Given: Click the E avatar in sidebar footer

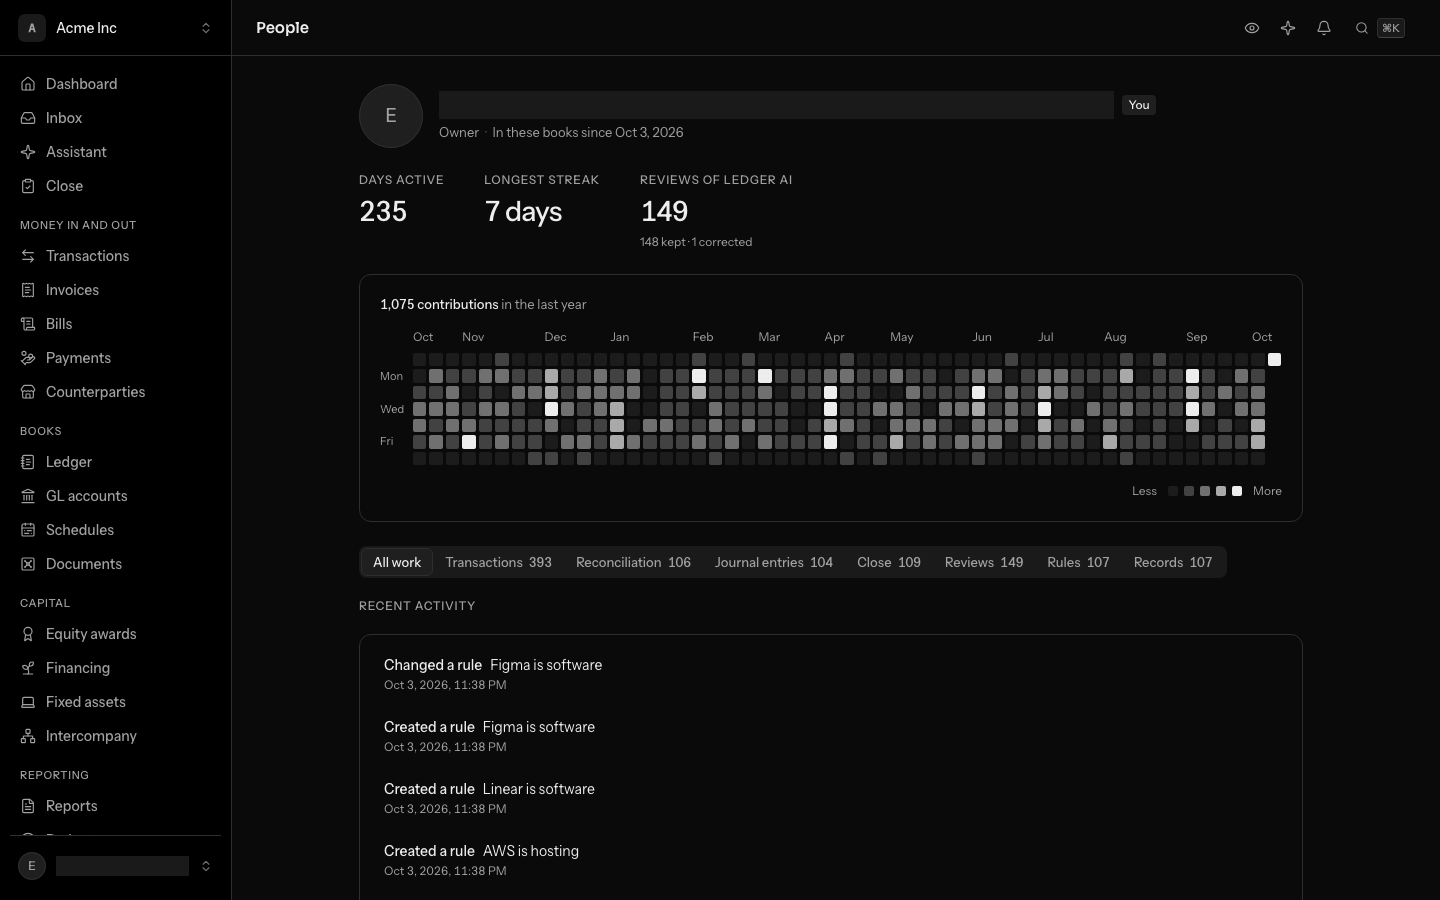Looking at the screenshot, I should [32, 866].
